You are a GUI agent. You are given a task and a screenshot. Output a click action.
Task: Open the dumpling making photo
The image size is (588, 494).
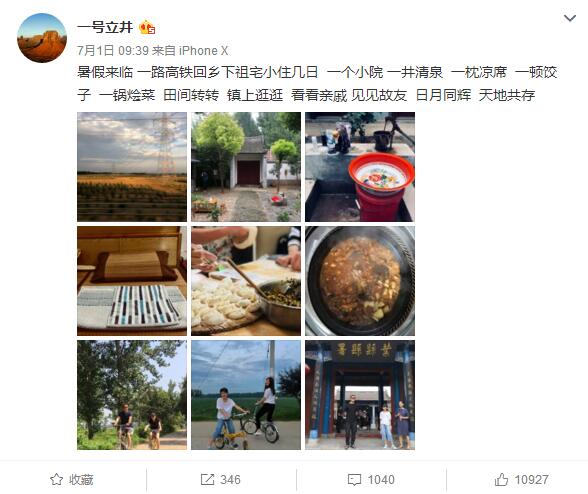[246, 281]
